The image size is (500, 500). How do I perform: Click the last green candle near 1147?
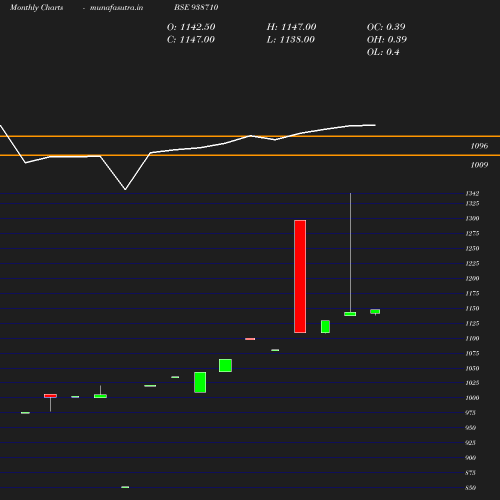tap(375, 311)
